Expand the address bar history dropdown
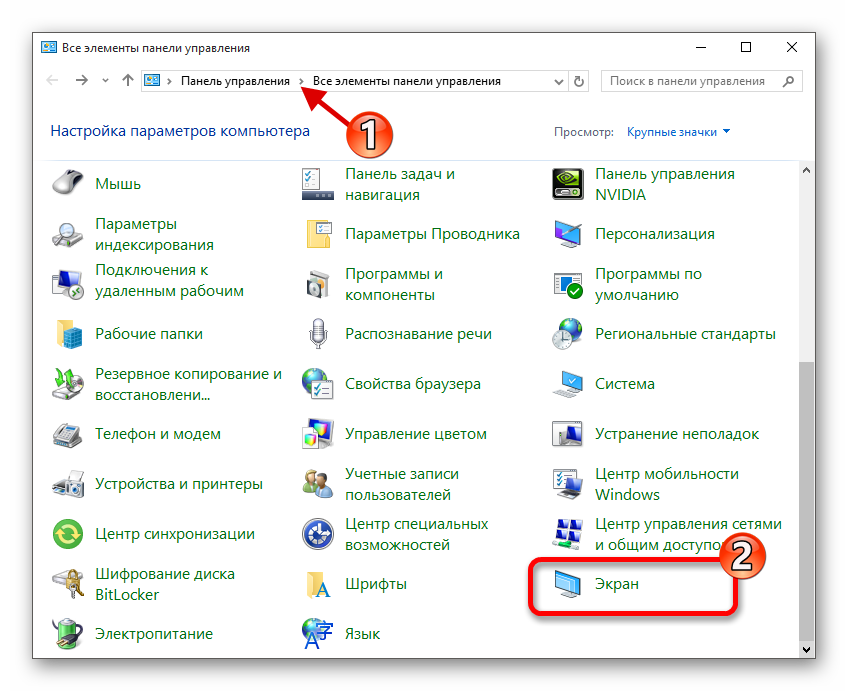This screenshot has height=691, width=848. click(557, 81)
